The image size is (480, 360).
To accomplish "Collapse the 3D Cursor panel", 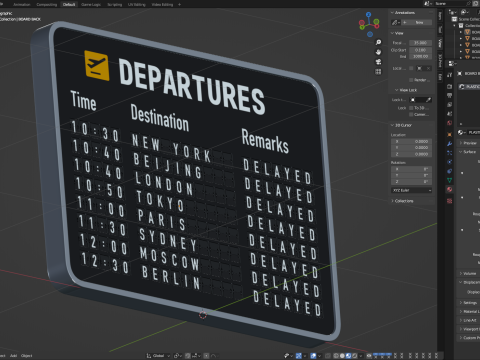I will [392, 125].
